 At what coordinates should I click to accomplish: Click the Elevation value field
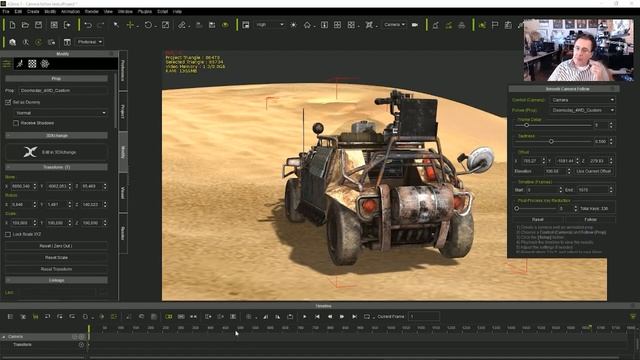click(555, 171)
